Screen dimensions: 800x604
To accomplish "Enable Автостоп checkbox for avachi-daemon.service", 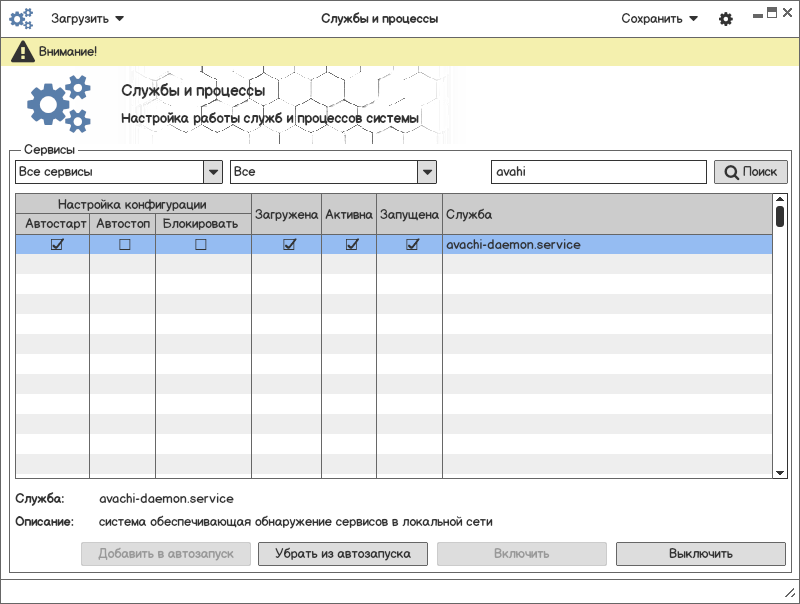I will (x=124, y=245).
